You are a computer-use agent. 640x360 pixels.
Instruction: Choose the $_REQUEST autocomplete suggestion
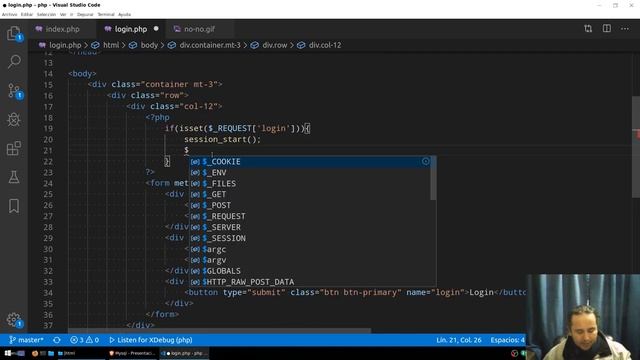pyautogui.click(x=309, y=216)
